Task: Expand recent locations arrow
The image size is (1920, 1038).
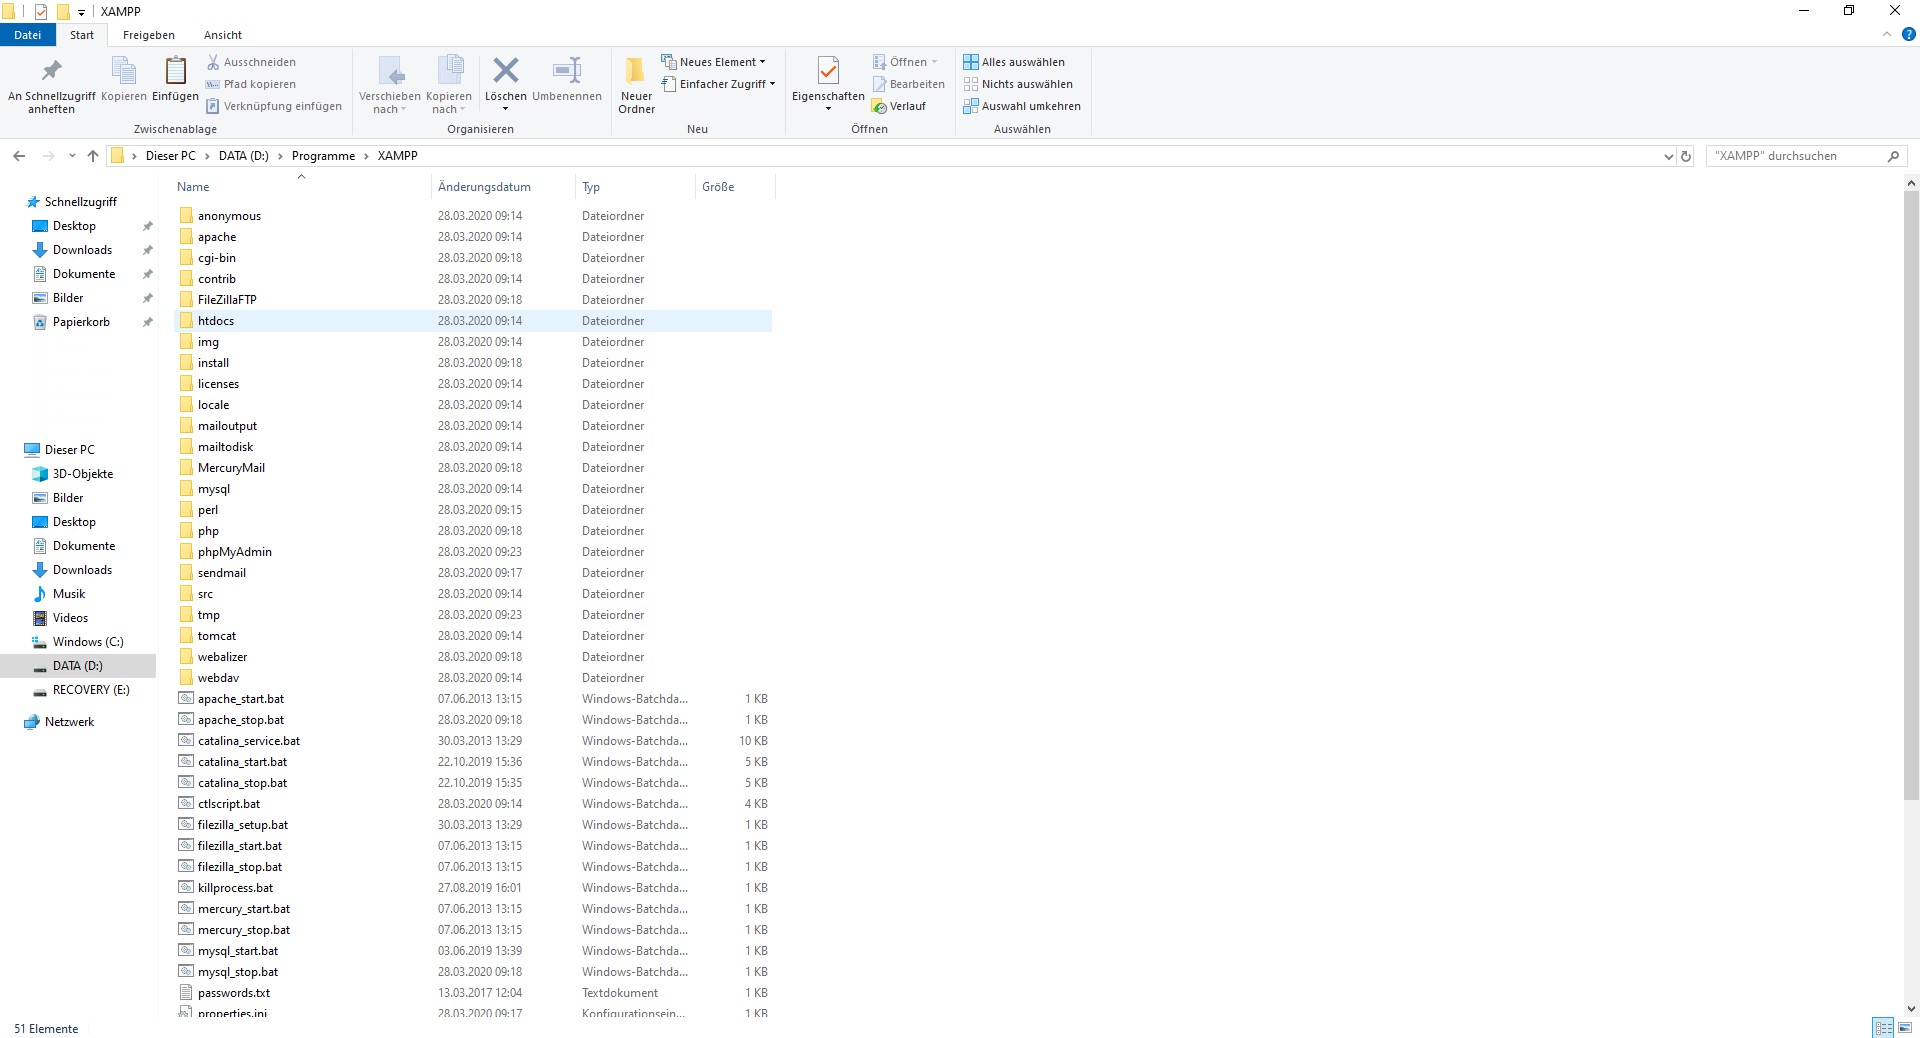Action: [72, 156]
